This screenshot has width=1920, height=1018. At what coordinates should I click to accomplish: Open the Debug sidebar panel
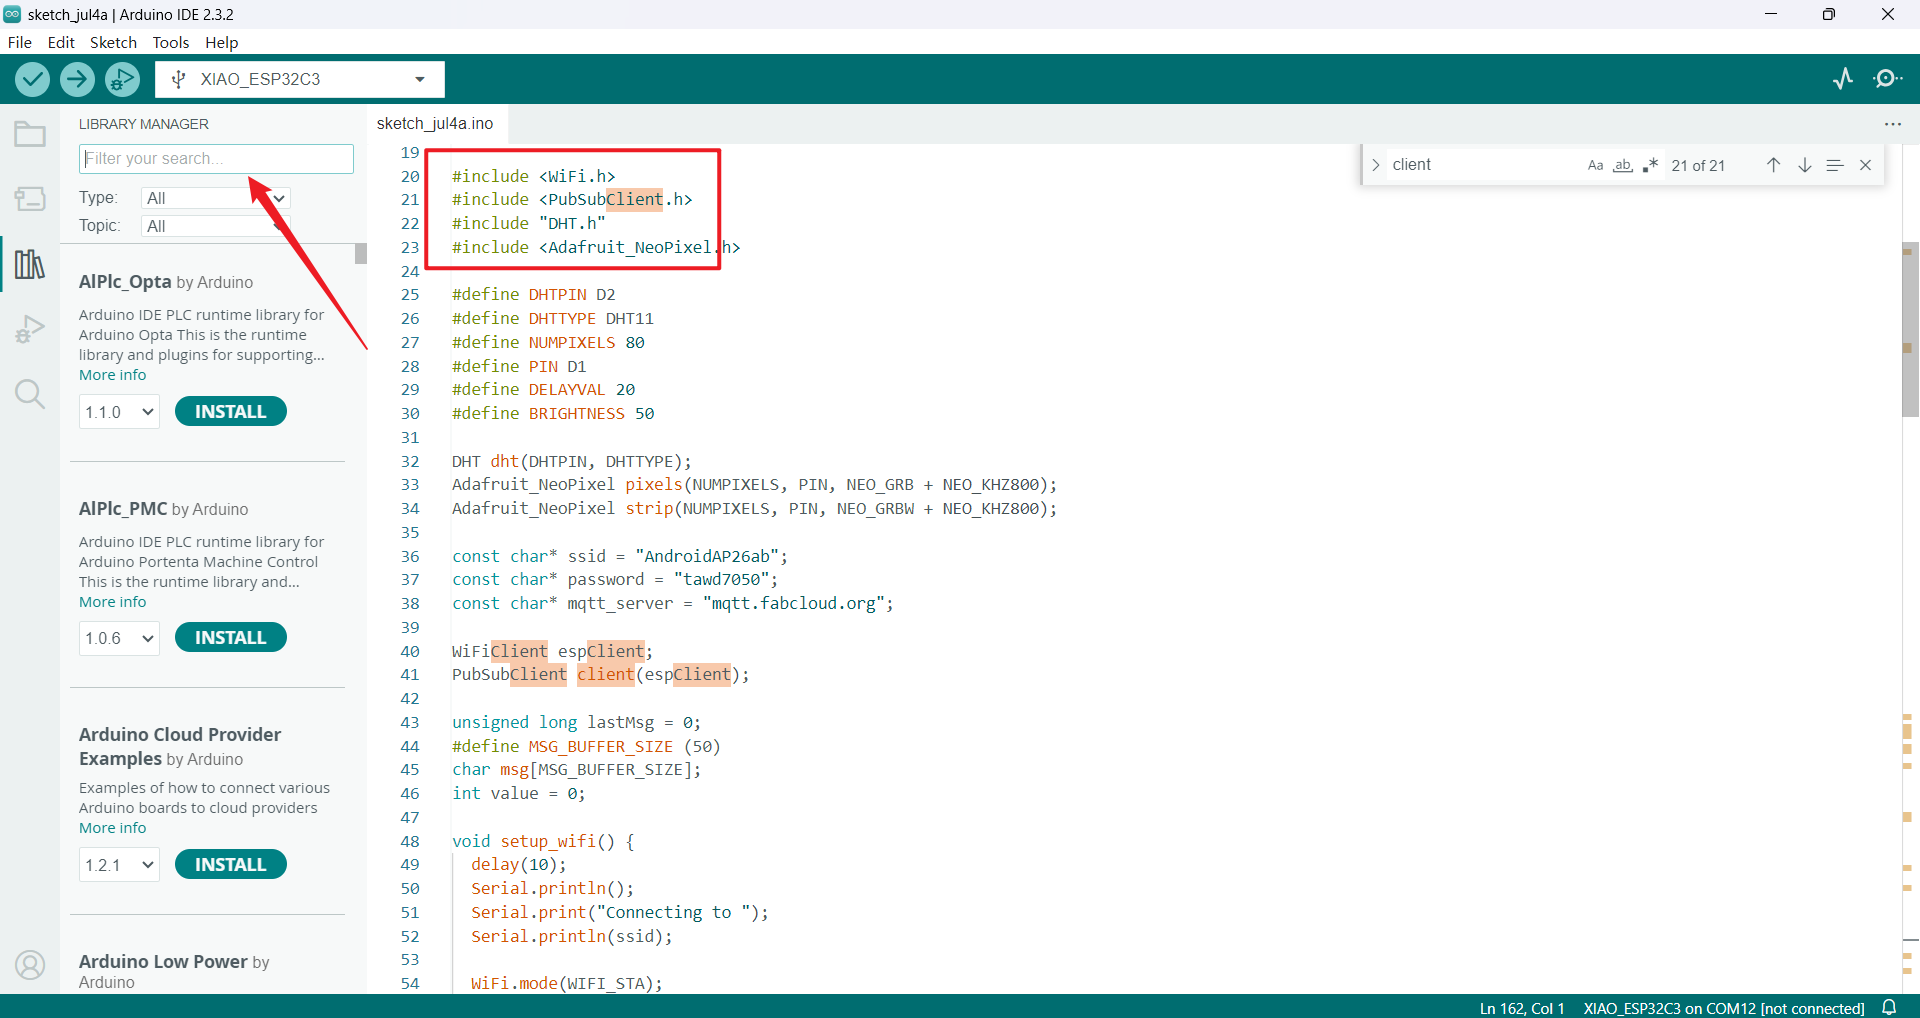(30, 329)
